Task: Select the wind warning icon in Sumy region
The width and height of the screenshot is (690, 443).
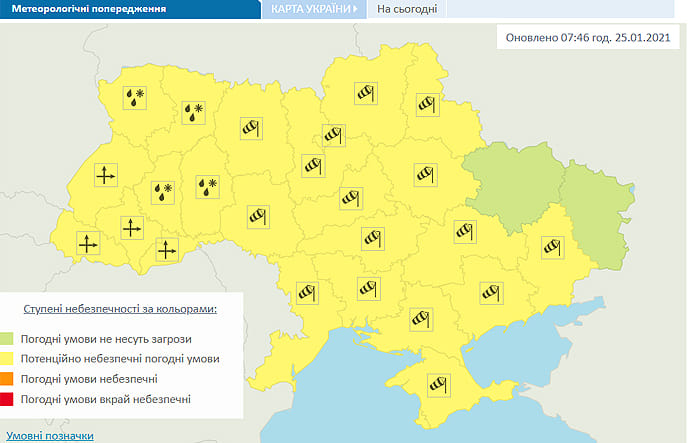Action: pyautogui.click(x=428, y=102)
